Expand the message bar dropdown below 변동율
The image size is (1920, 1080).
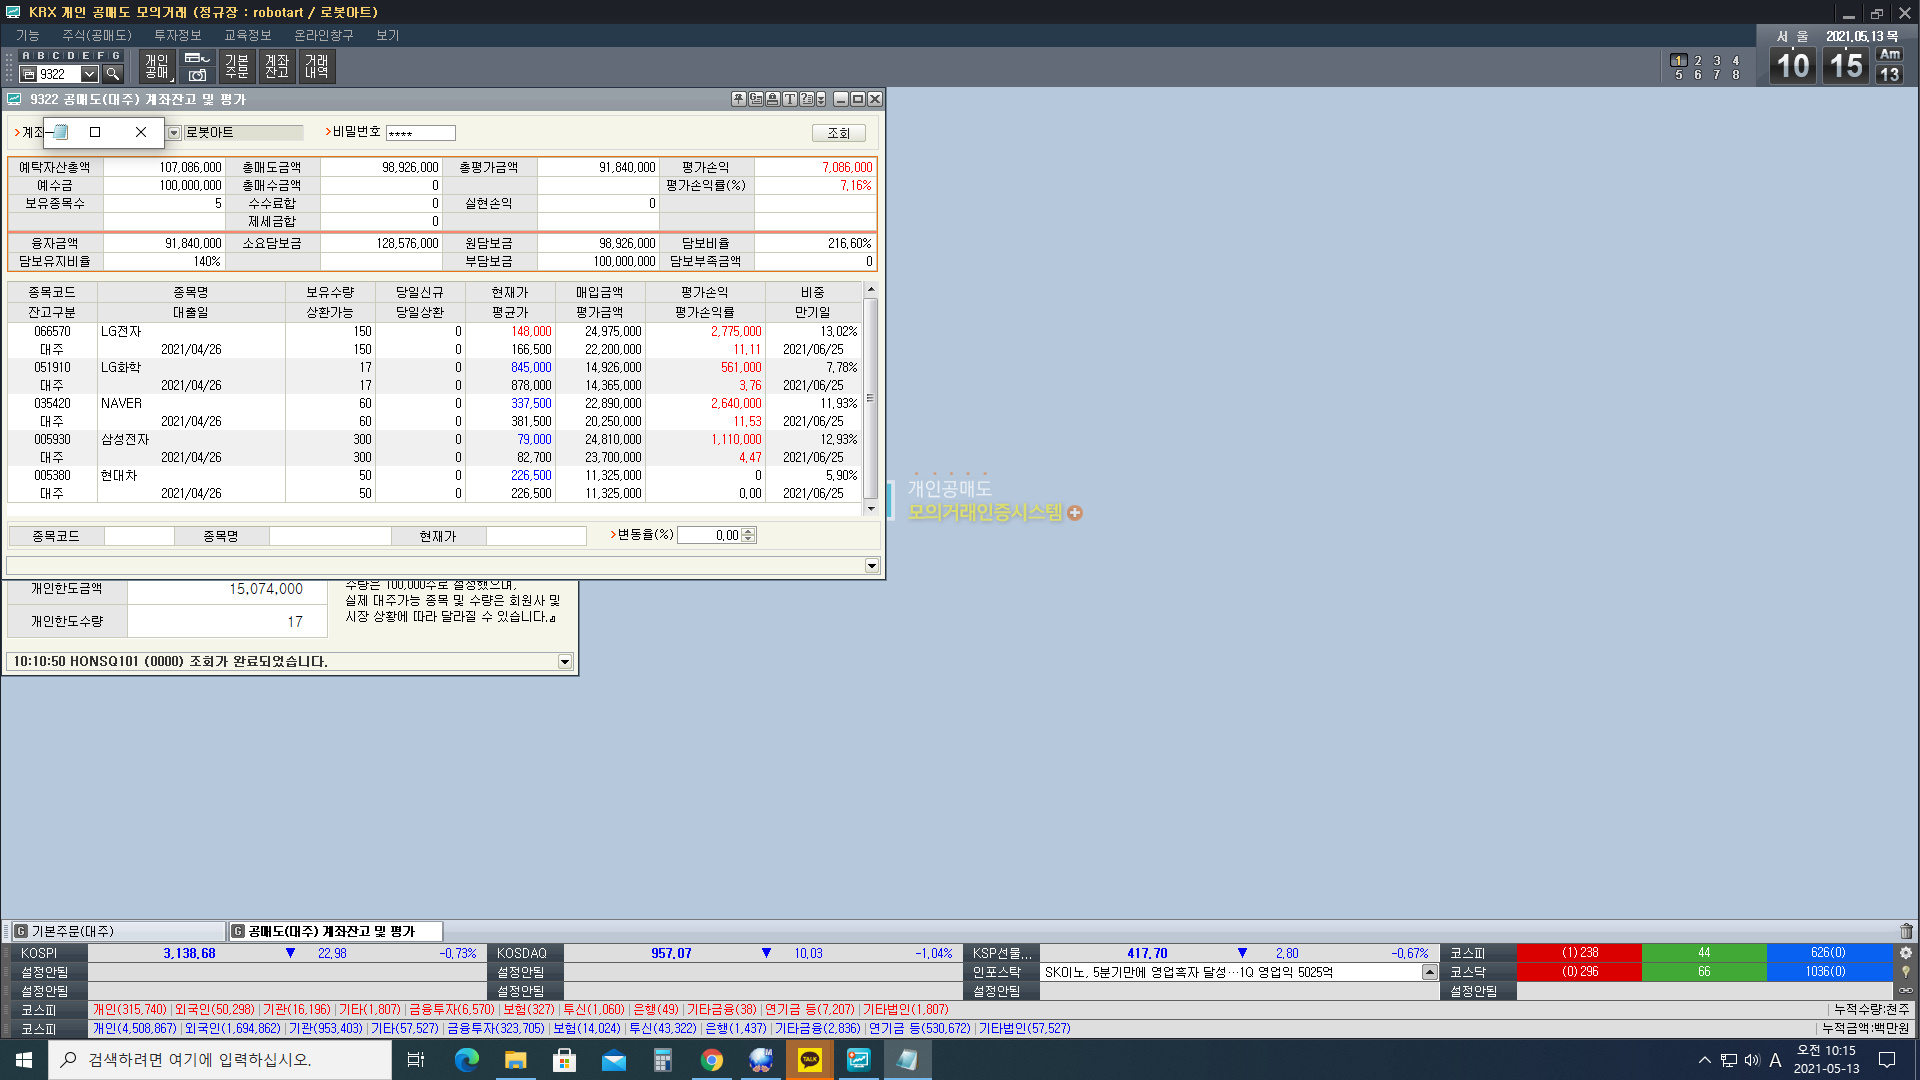[x=871, y=566]
